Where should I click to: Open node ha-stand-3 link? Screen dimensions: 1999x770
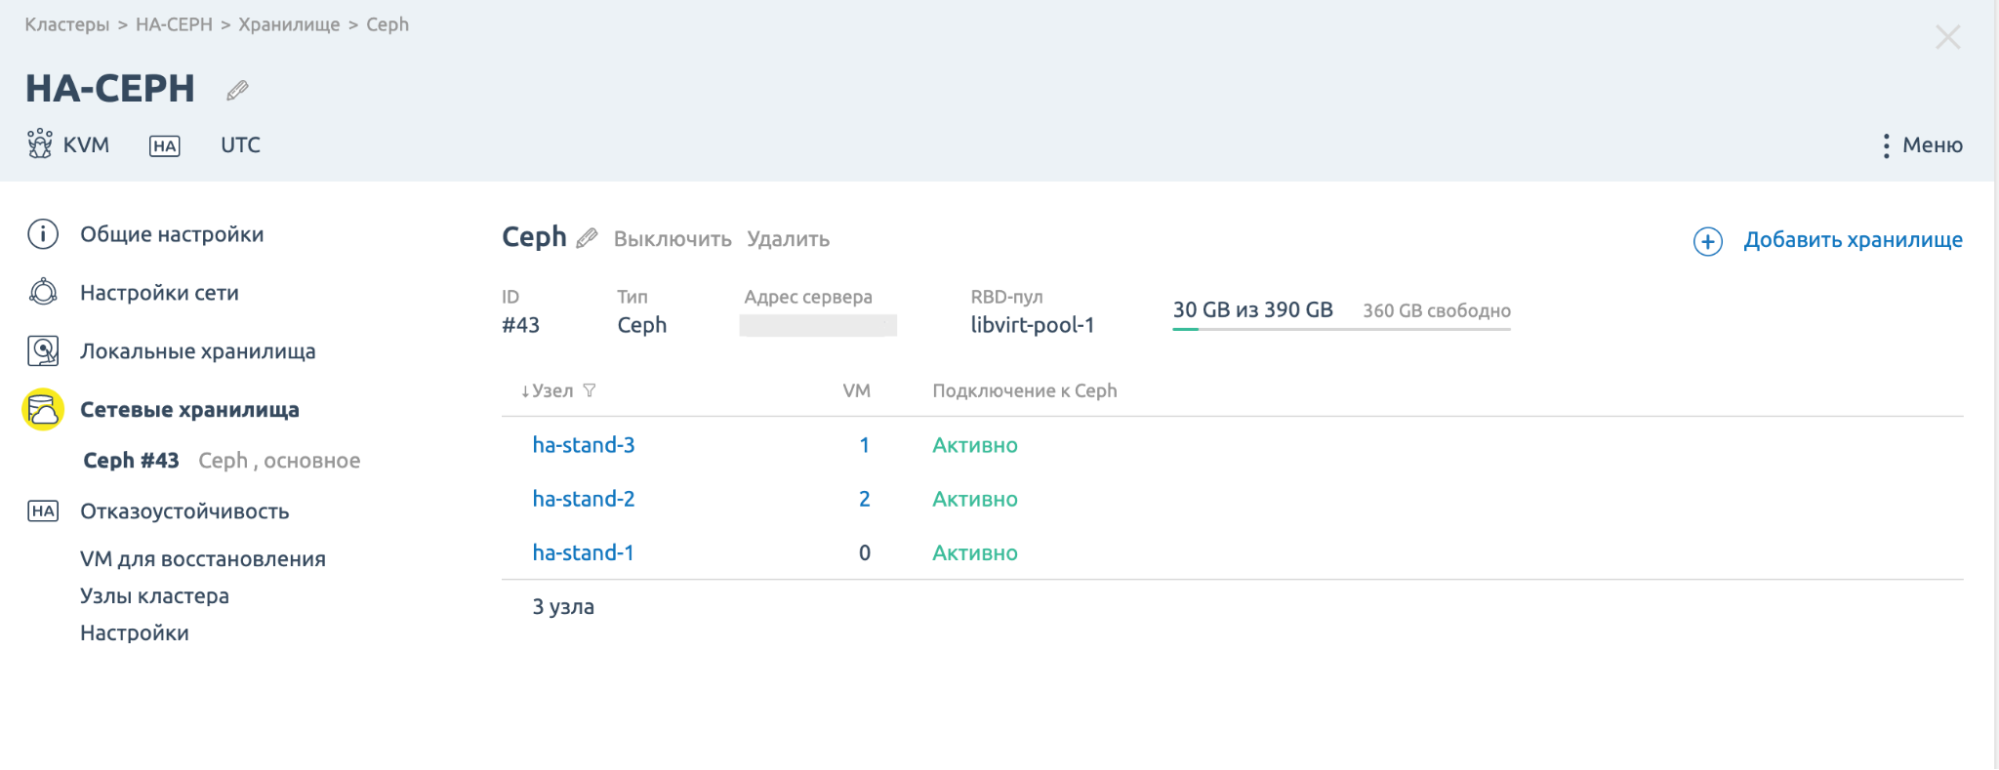583,445
